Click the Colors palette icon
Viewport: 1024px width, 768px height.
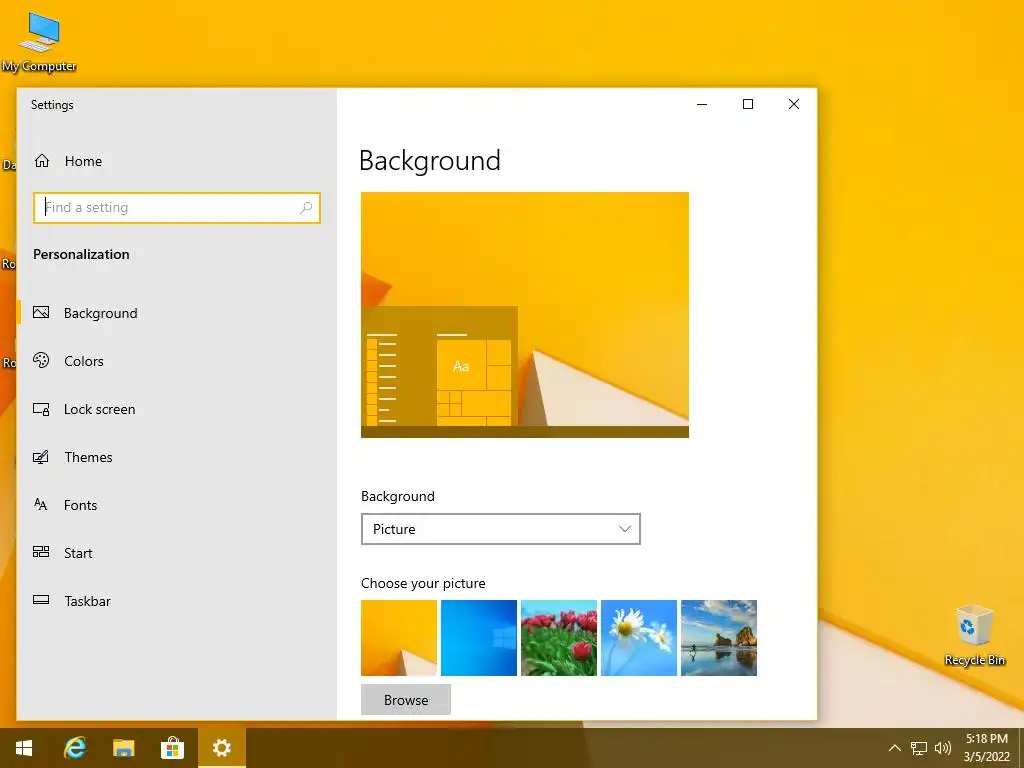click(41, 360)
